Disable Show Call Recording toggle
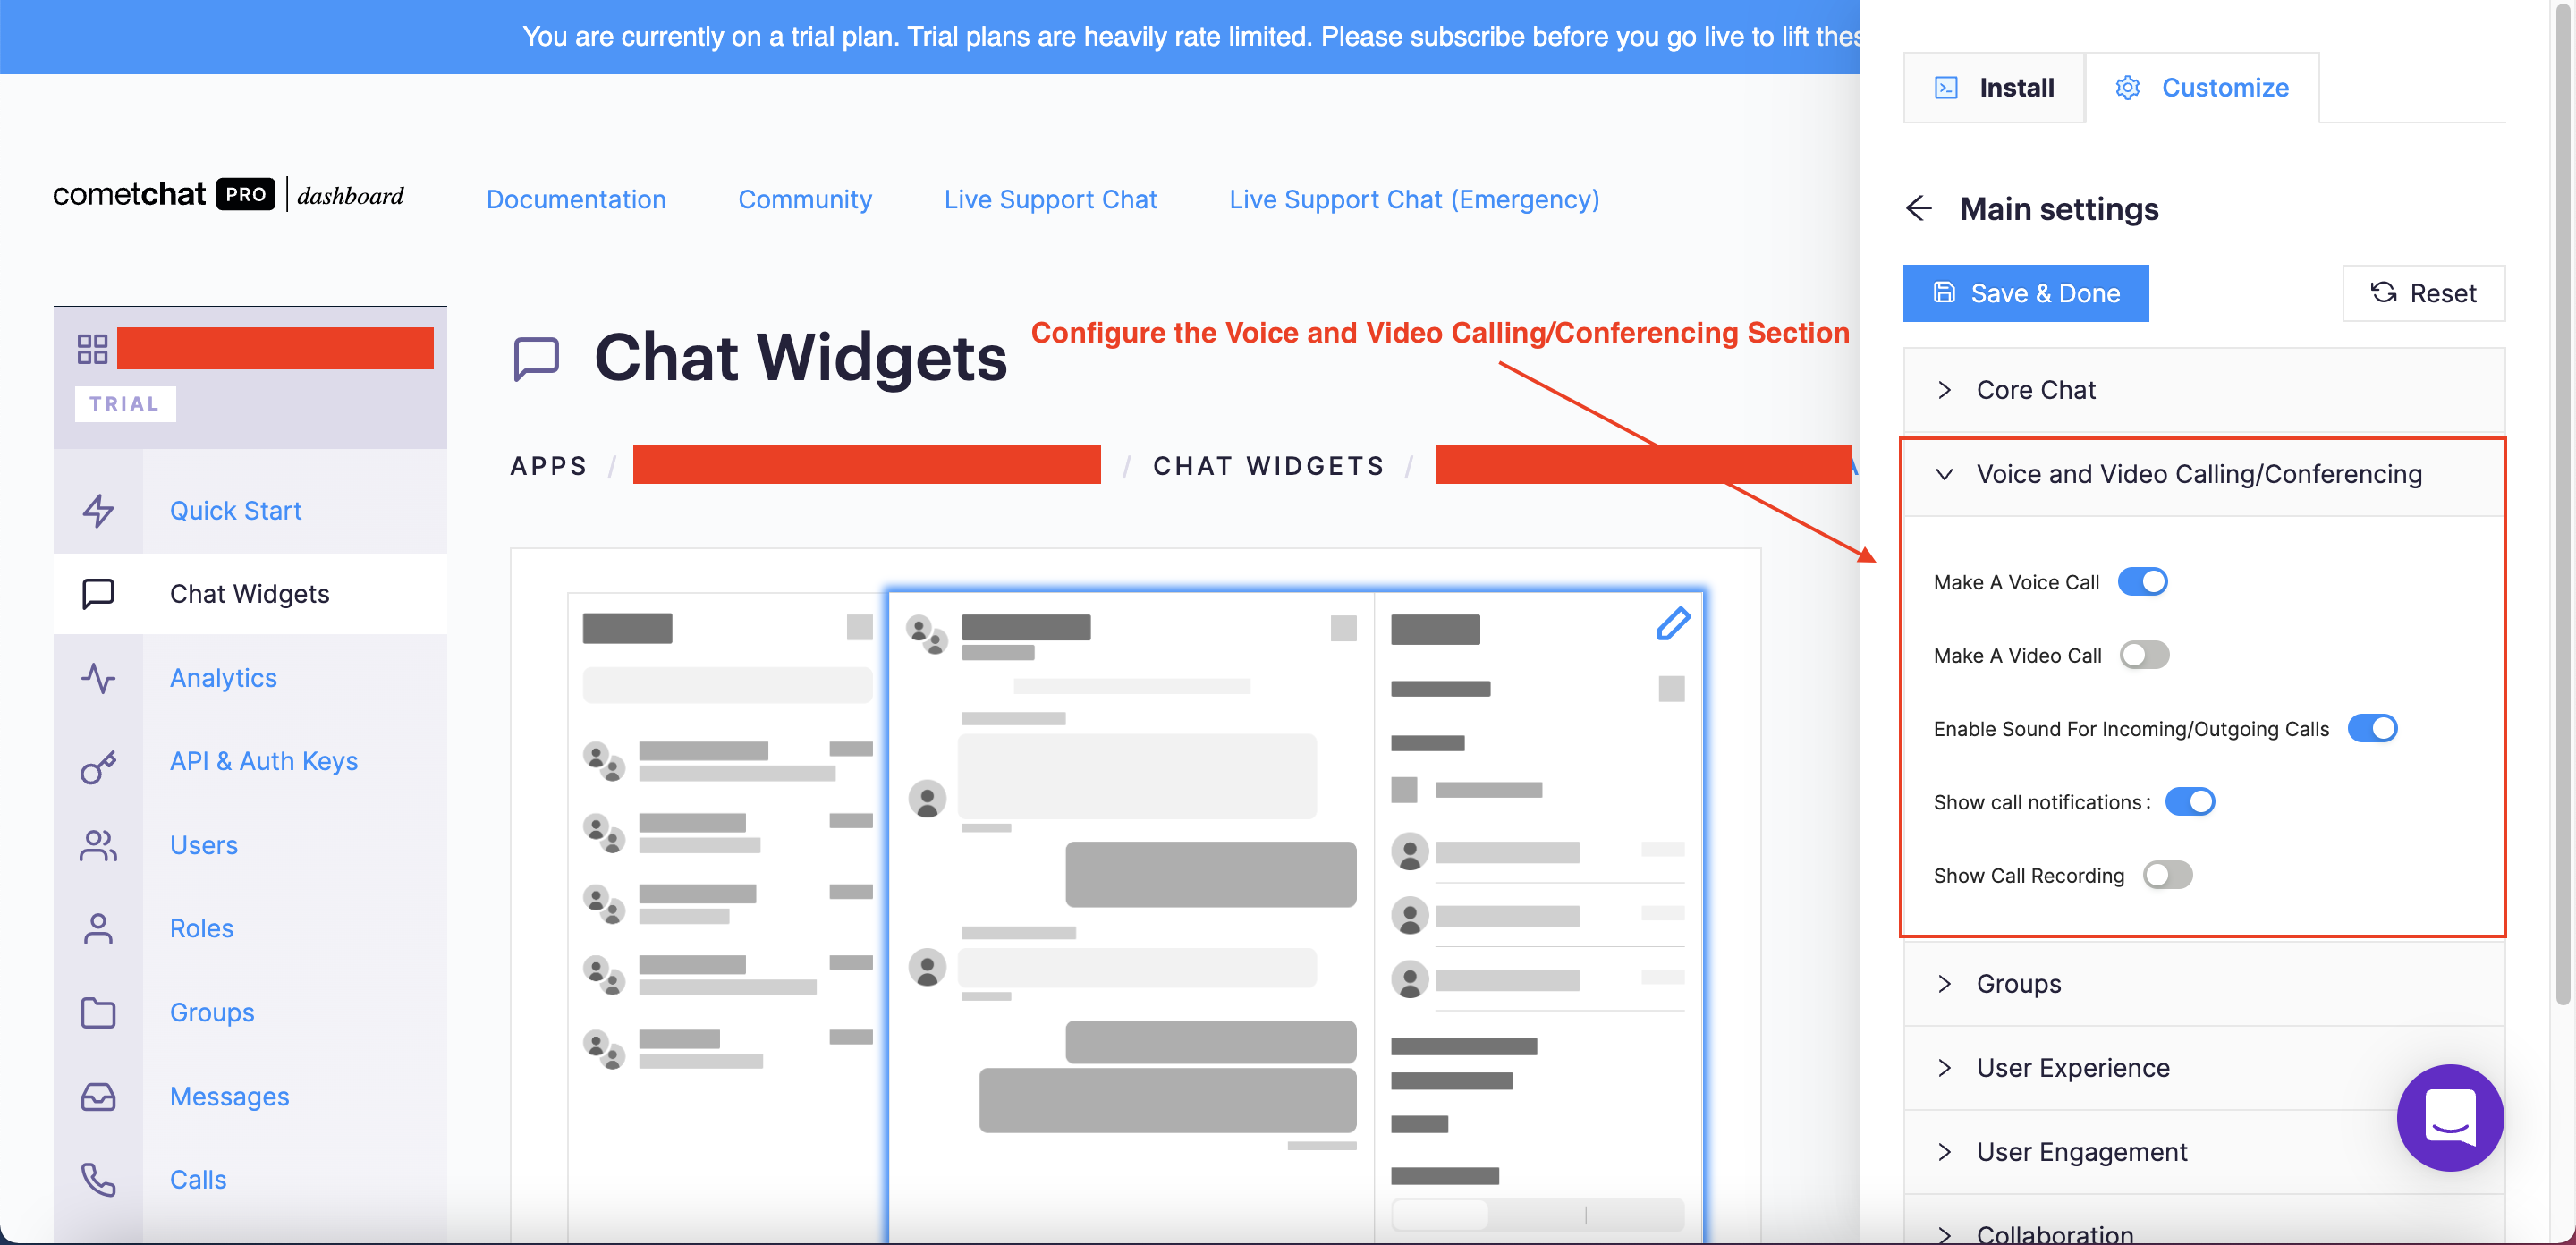The width and height of the screenshot is (2576, 1245). tap(2165, 874)
